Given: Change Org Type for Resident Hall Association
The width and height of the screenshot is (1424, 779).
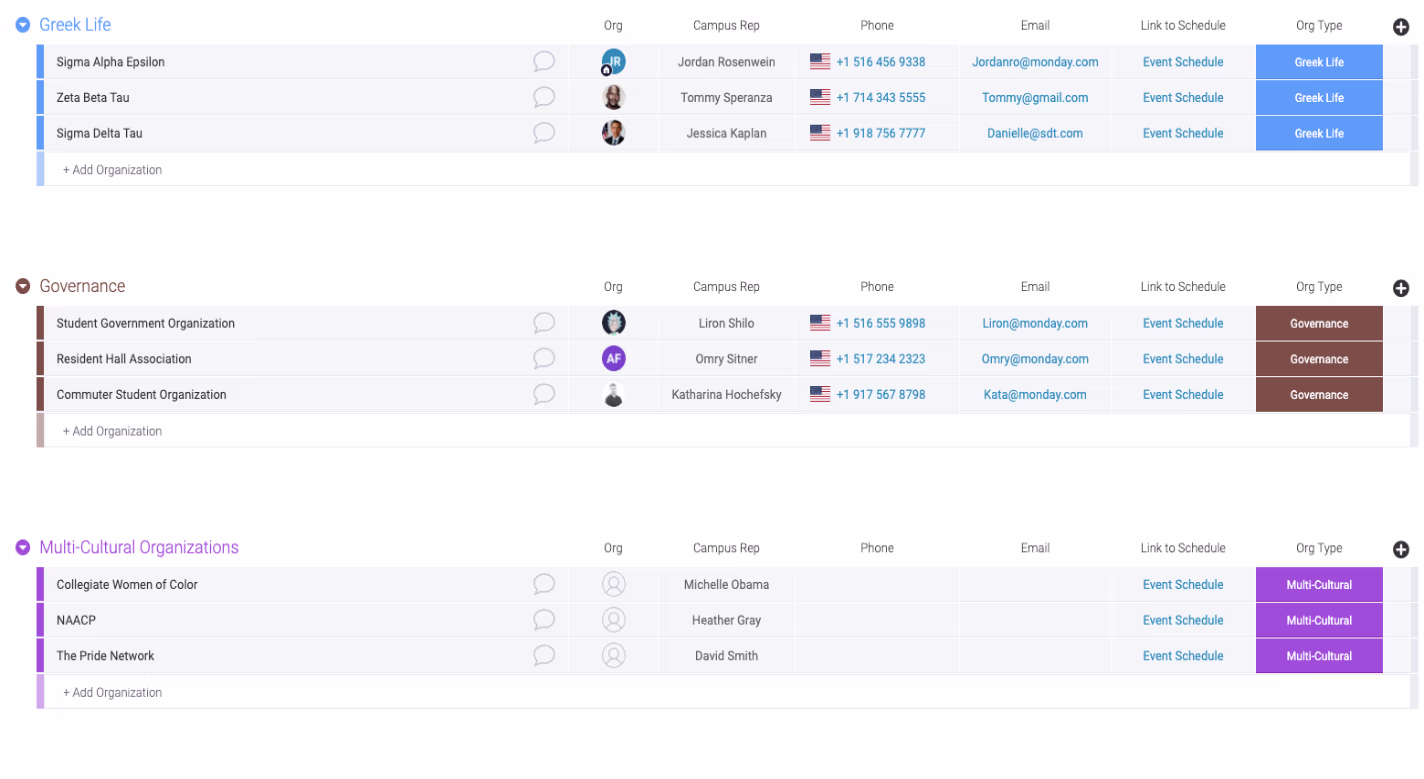Looking at the screenshot, I should [x=1319, y=358].
